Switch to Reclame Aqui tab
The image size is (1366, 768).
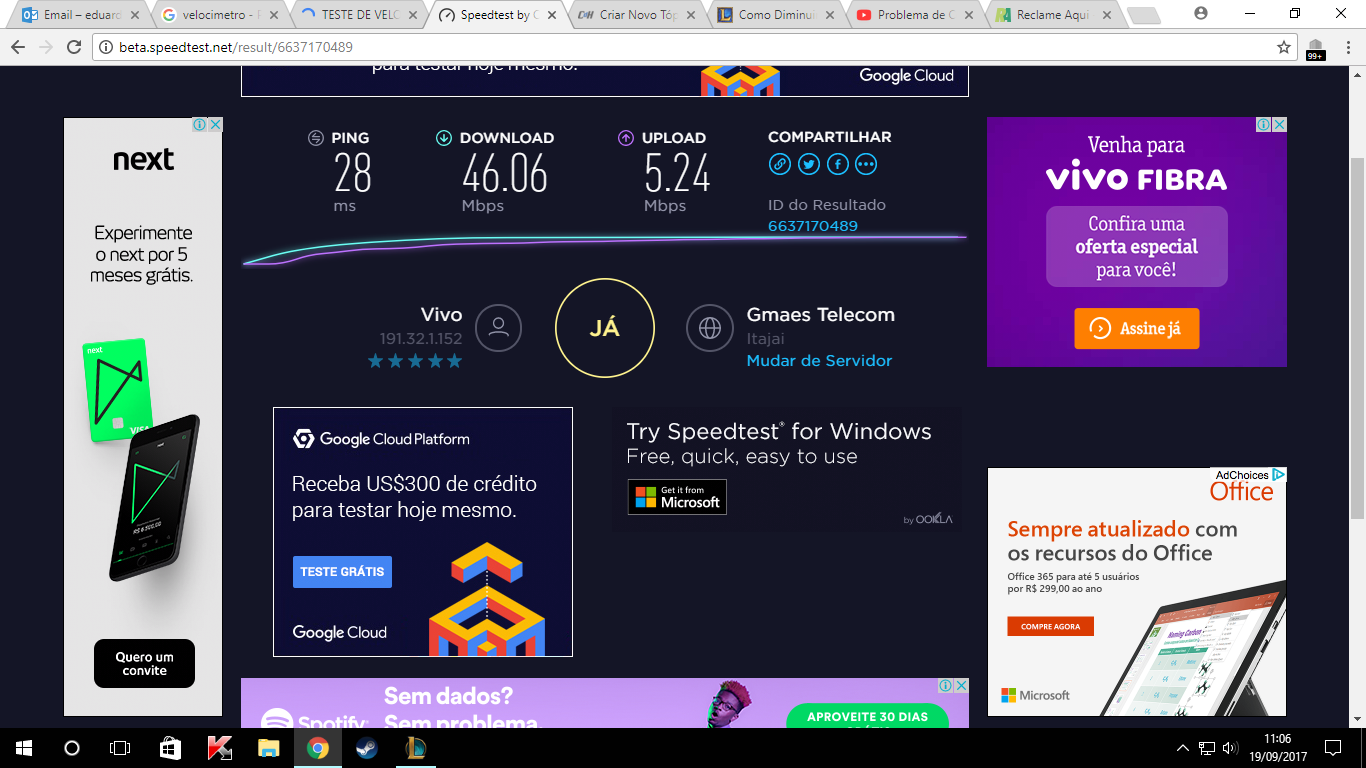(x=1053, y=15)
